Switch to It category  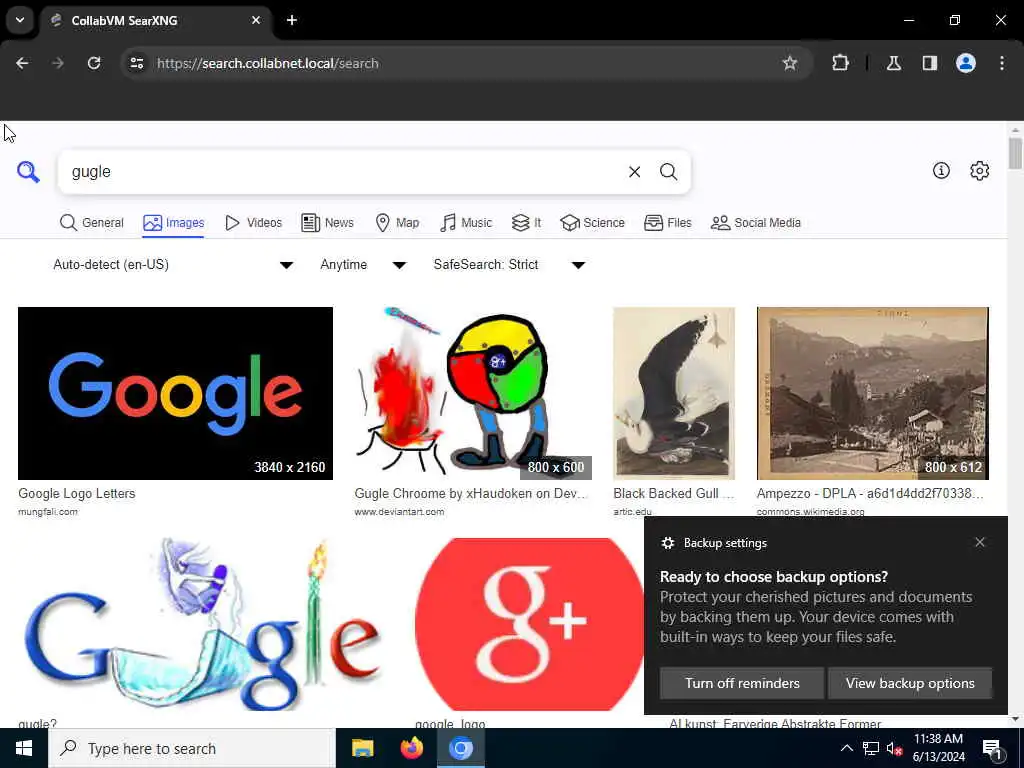click(x=526, y=223)
